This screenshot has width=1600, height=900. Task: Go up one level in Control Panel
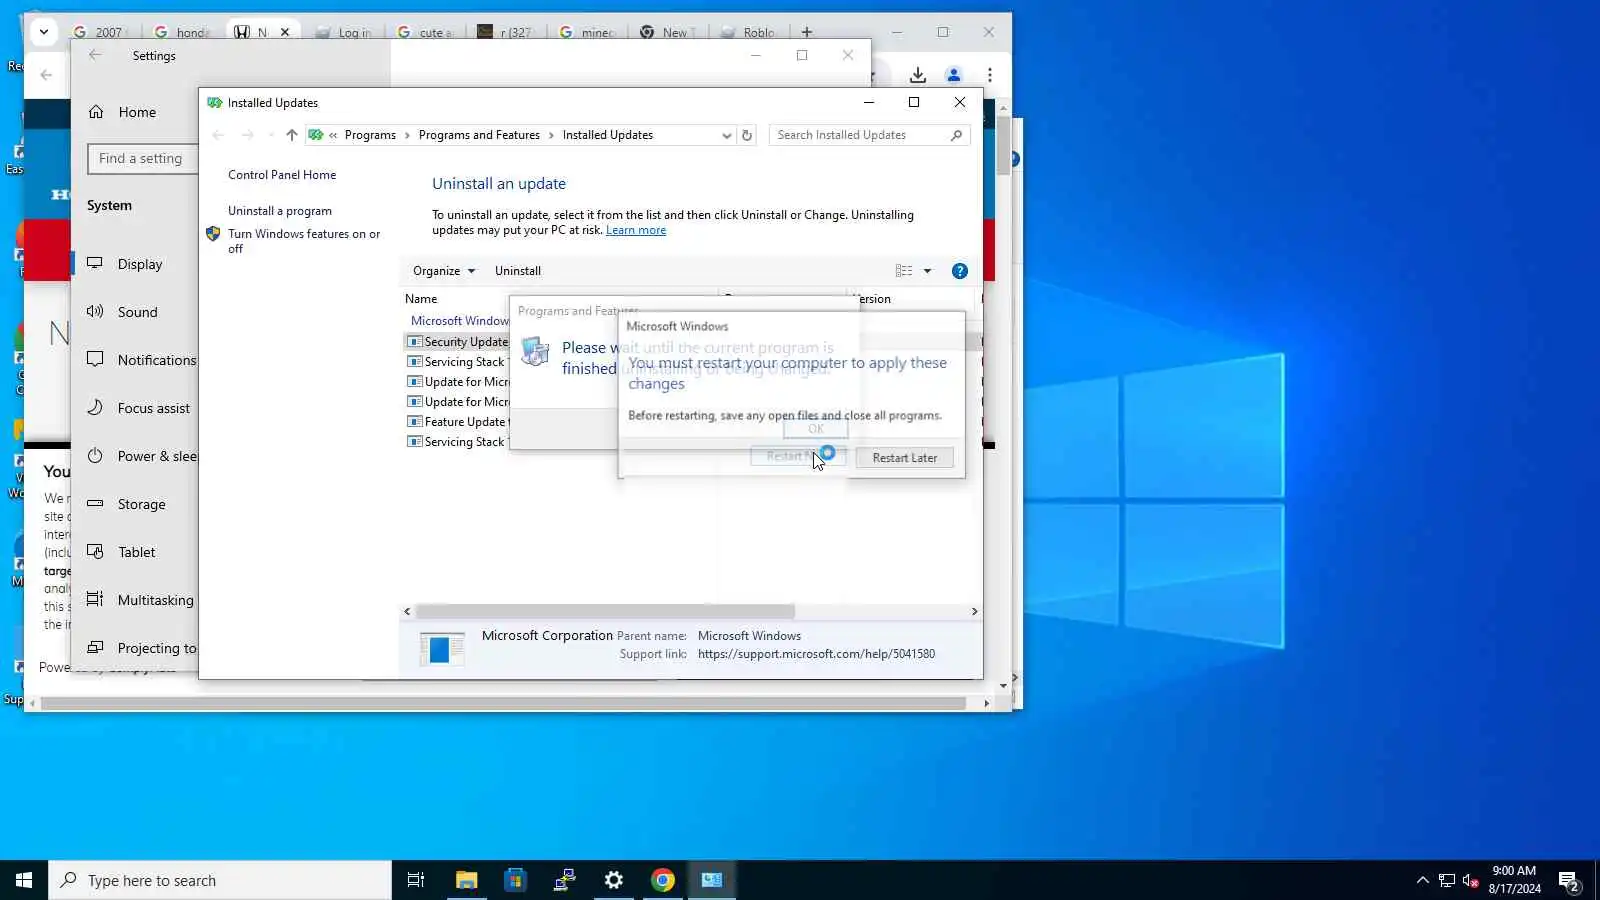[x=291, y=135]
